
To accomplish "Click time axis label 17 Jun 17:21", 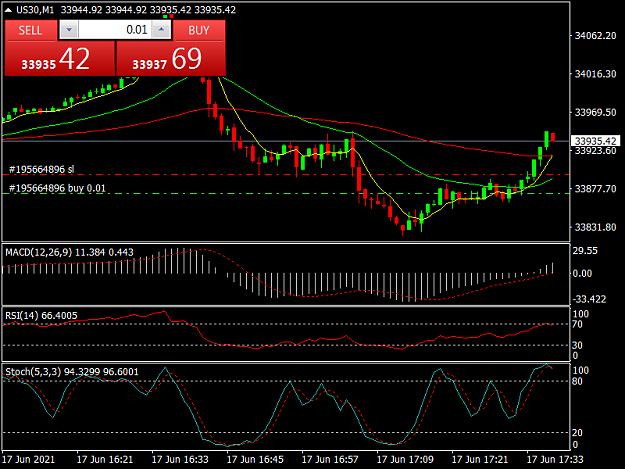I will coord(480,459).
